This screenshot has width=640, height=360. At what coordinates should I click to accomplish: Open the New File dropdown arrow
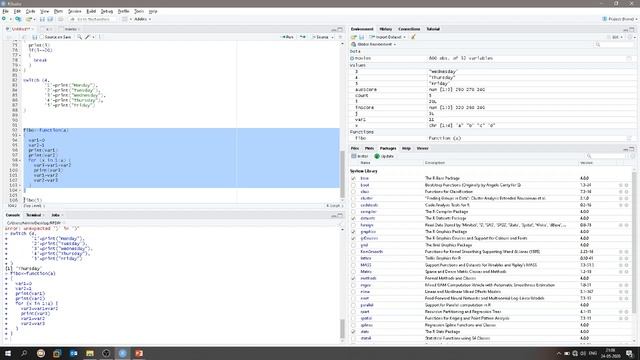[10, 19]
